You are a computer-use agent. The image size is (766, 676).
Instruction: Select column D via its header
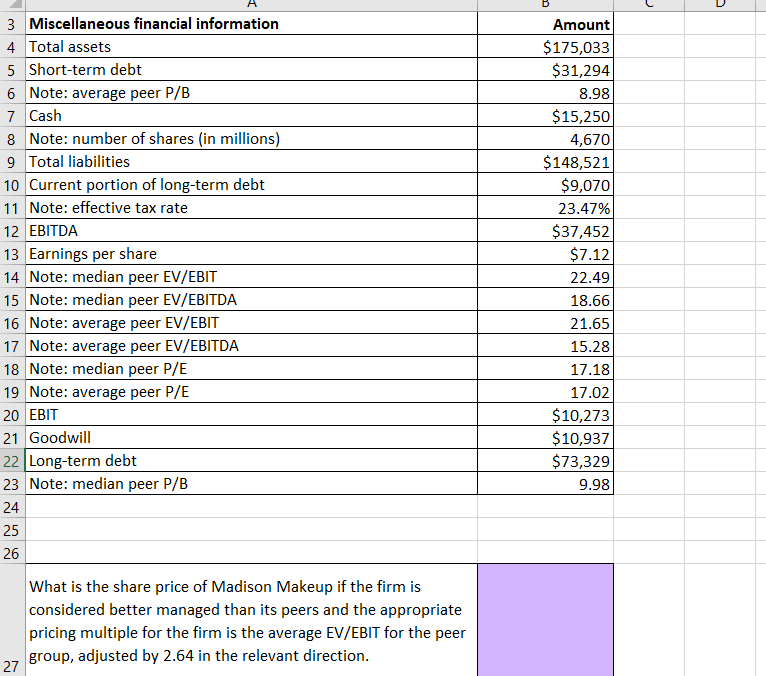(720, 5)
